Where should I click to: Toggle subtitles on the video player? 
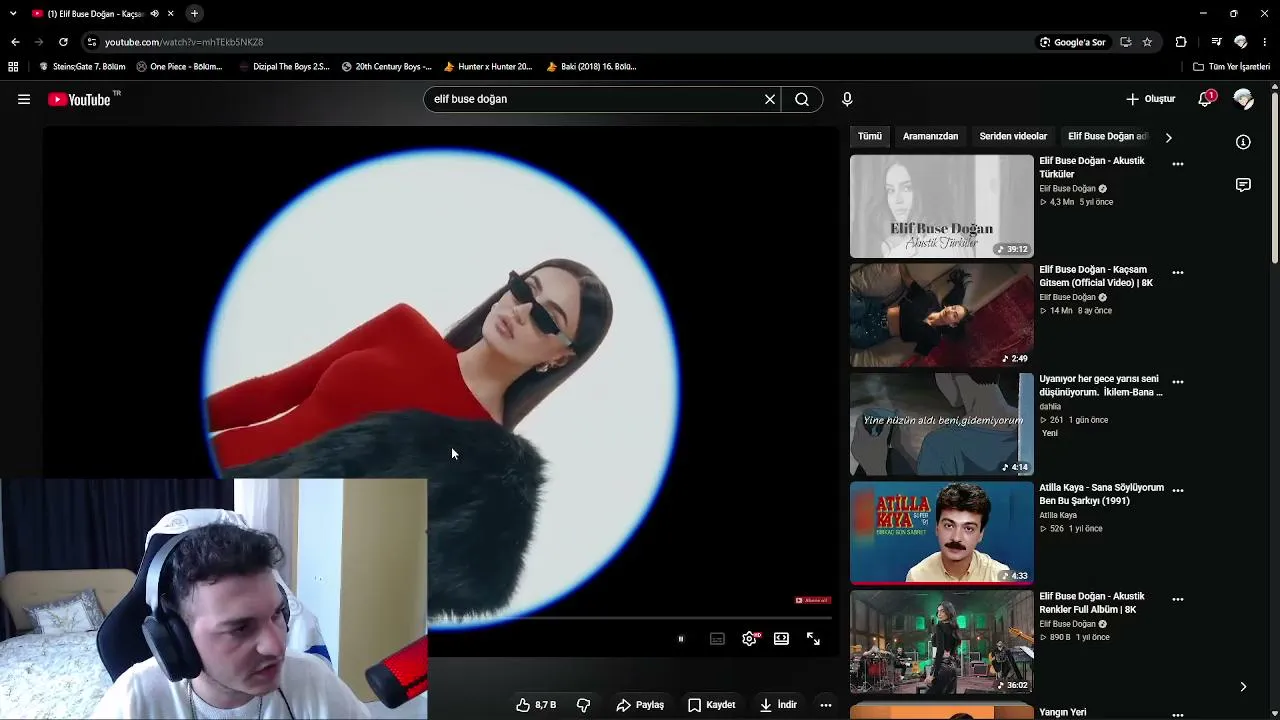tap(717, 639)
